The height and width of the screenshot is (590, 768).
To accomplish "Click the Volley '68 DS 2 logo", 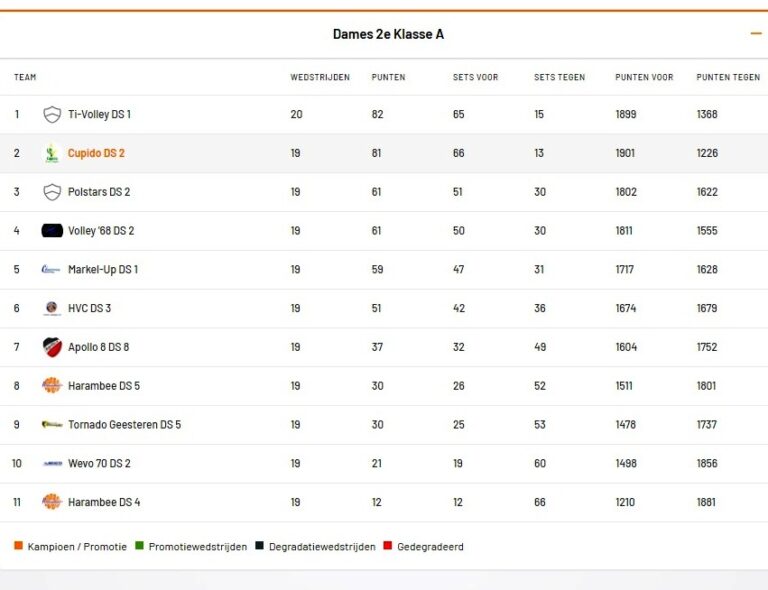I will coord(52,231).
